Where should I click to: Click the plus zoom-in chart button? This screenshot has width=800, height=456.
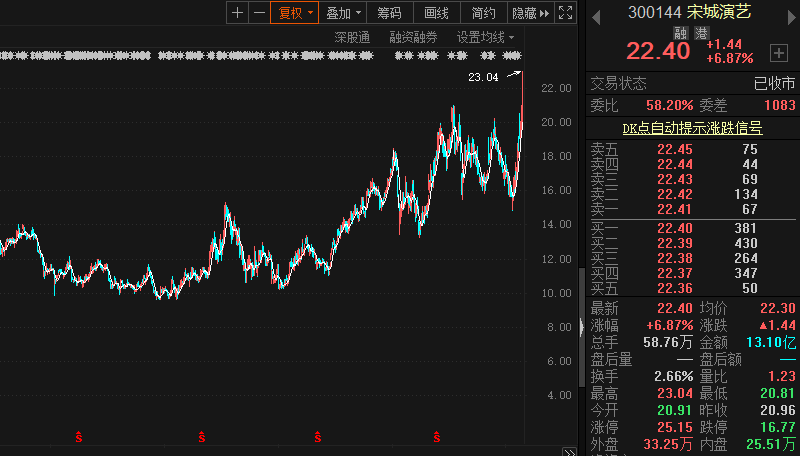tap(237, 13)
